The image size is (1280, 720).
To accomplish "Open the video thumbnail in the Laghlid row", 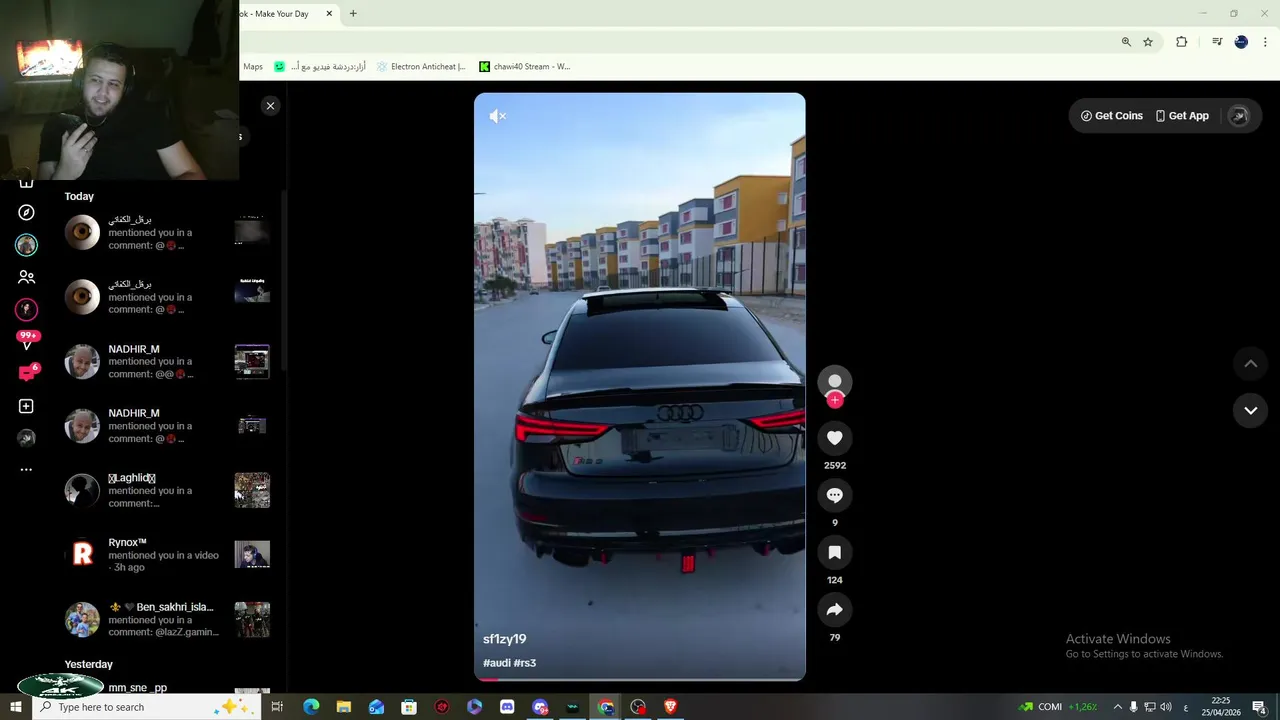I will pyautogui.click(x=252, y=490).
